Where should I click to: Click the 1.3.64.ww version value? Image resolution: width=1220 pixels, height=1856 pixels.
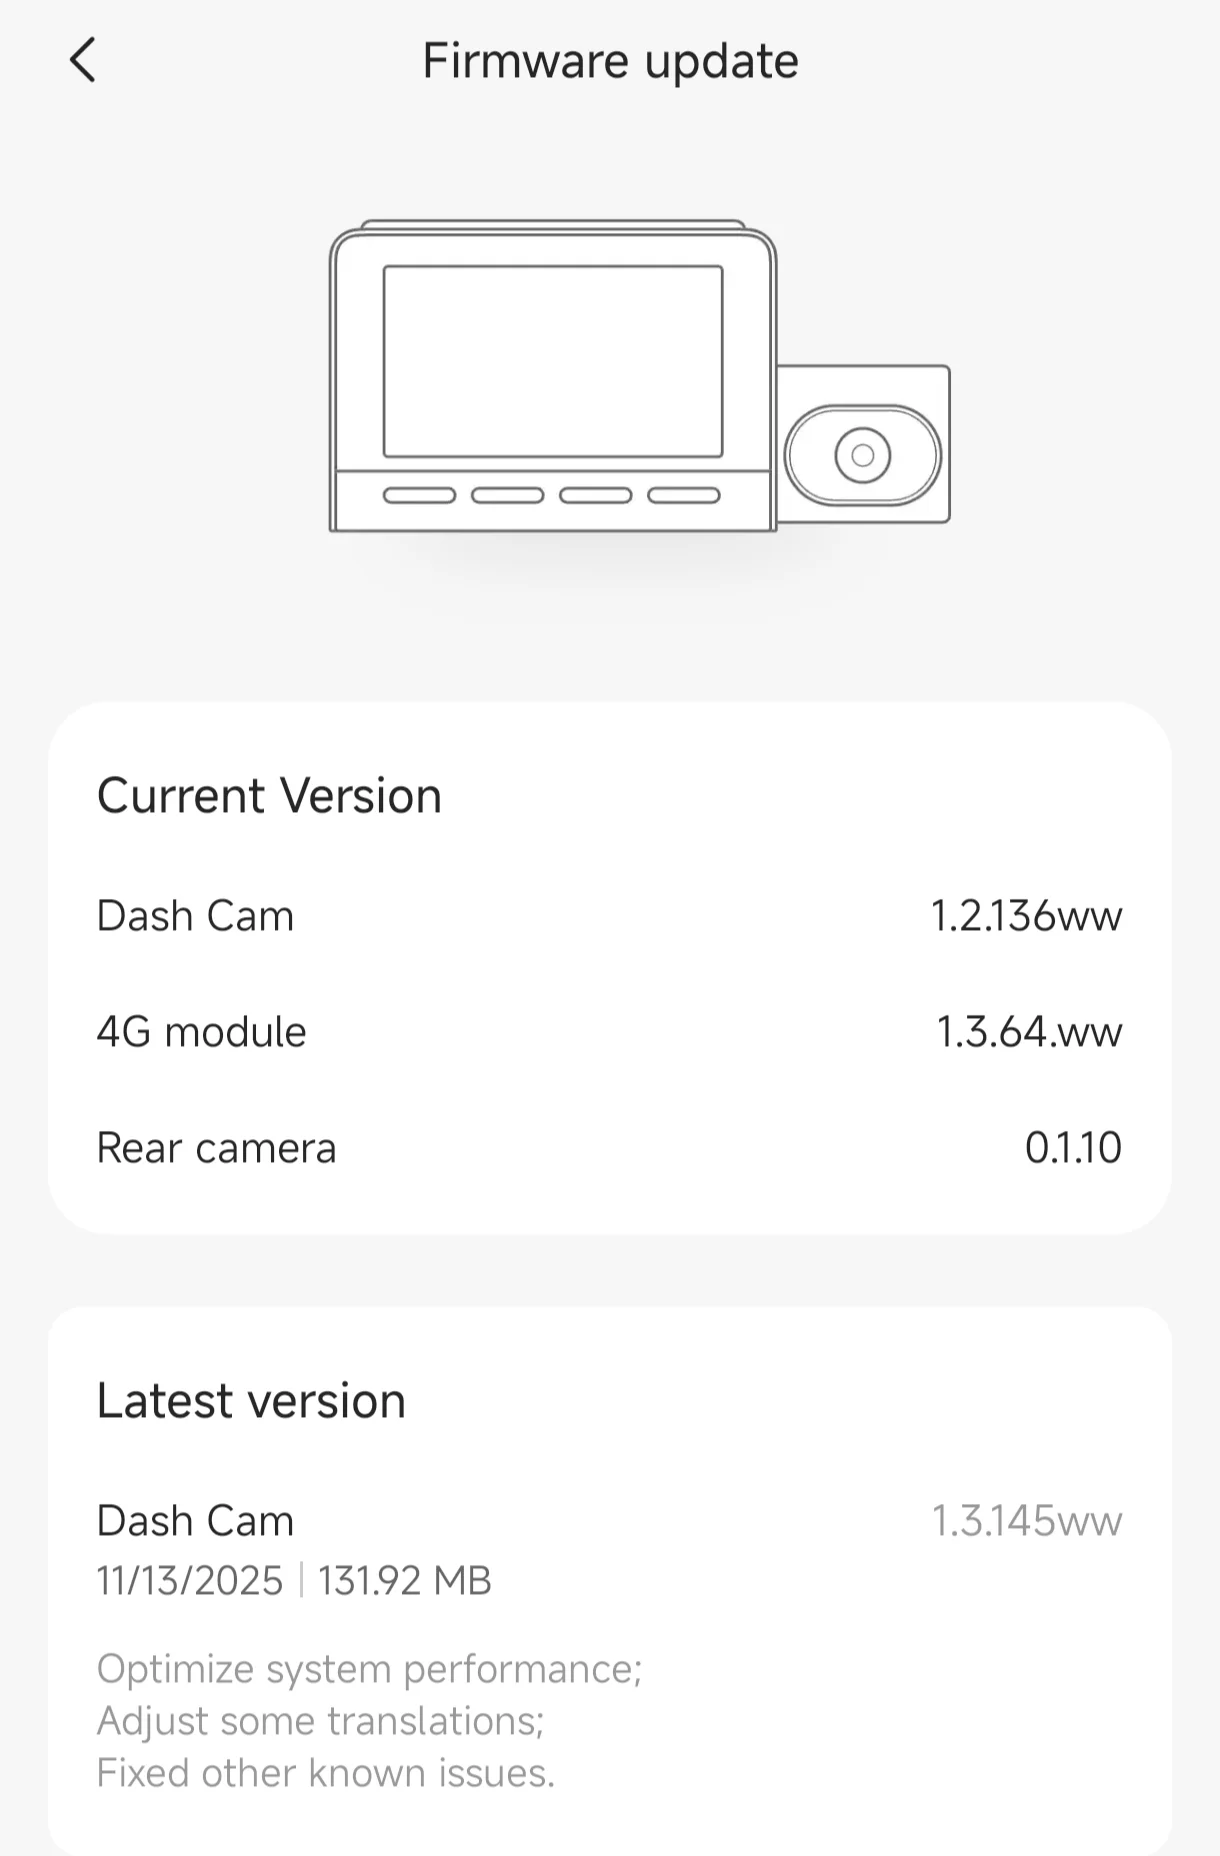[1029, 1032]
